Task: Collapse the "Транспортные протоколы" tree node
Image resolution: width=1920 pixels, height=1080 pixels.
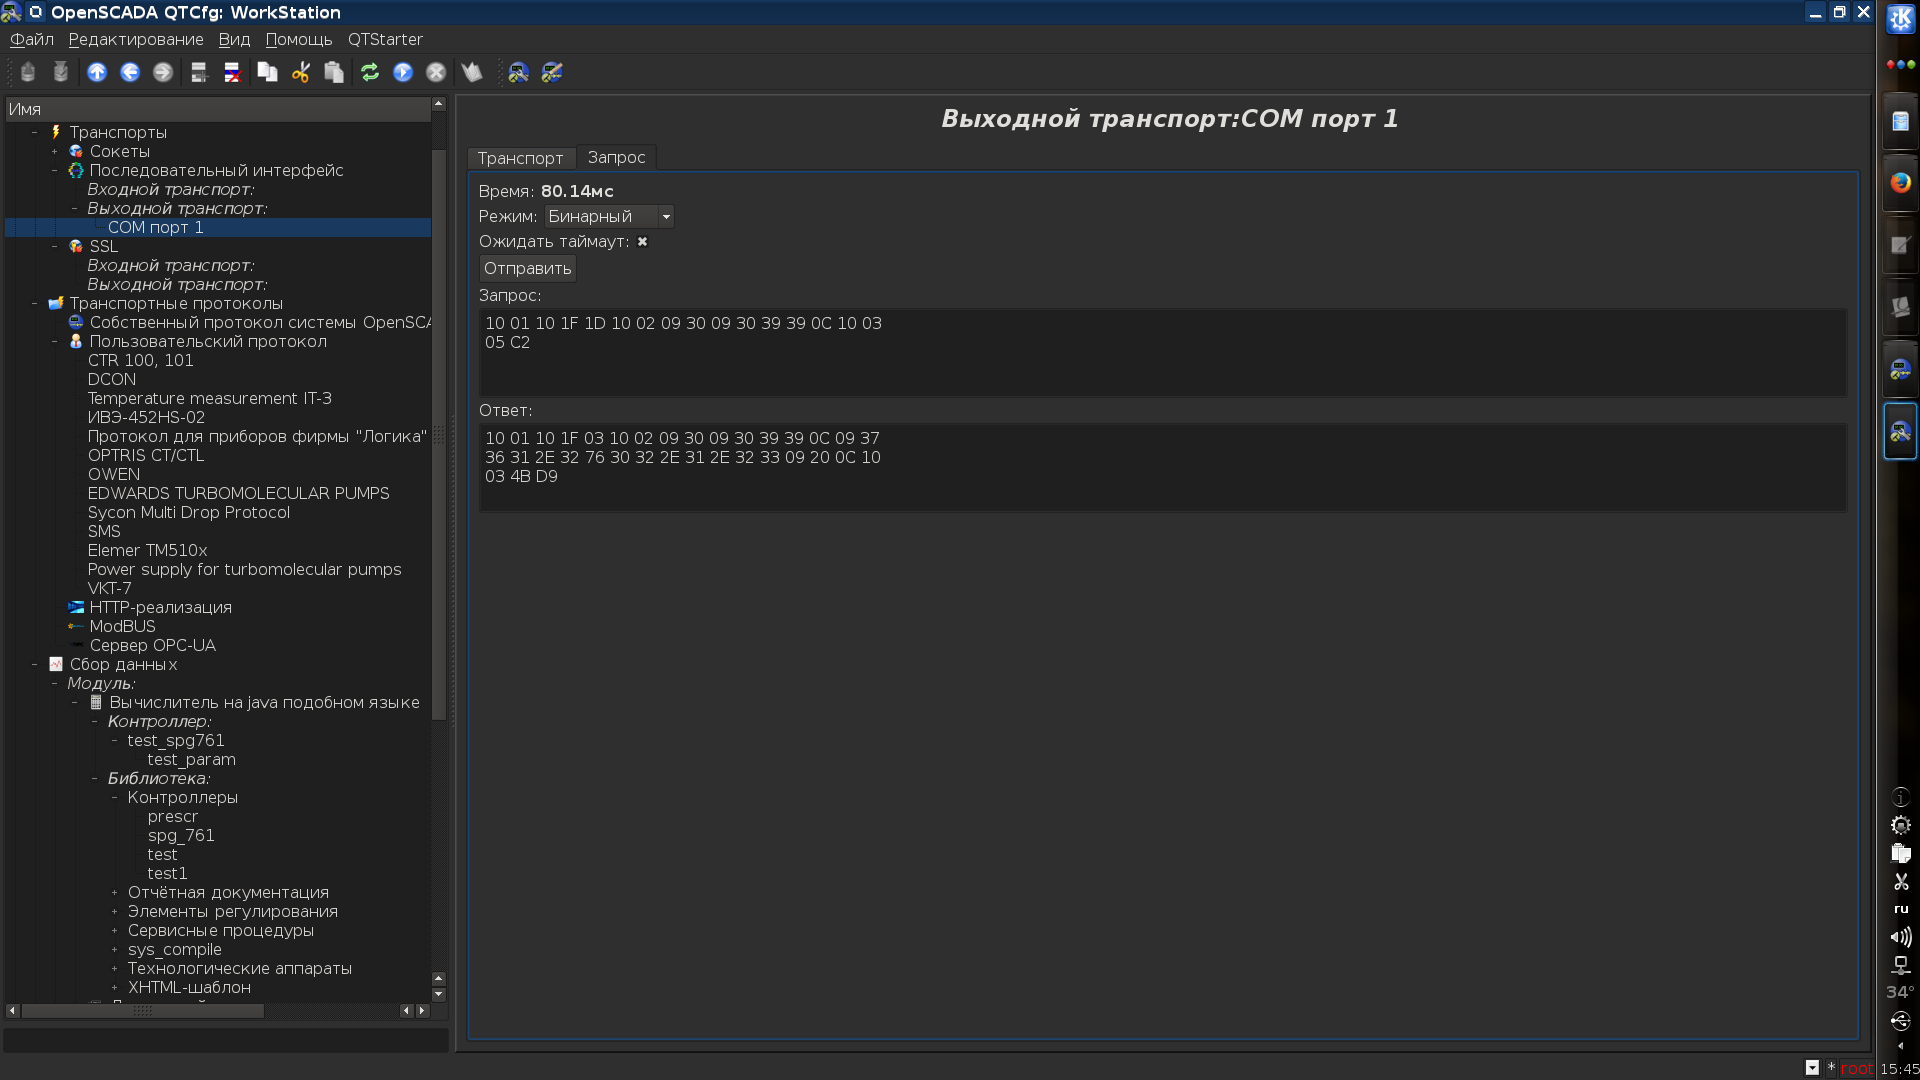Action: 35,304
